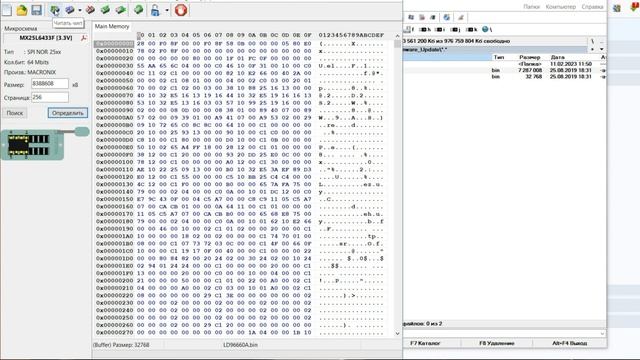The image size is (640, 360).
Task: Switch to drive j in file manager
Action: click(455, 29)
